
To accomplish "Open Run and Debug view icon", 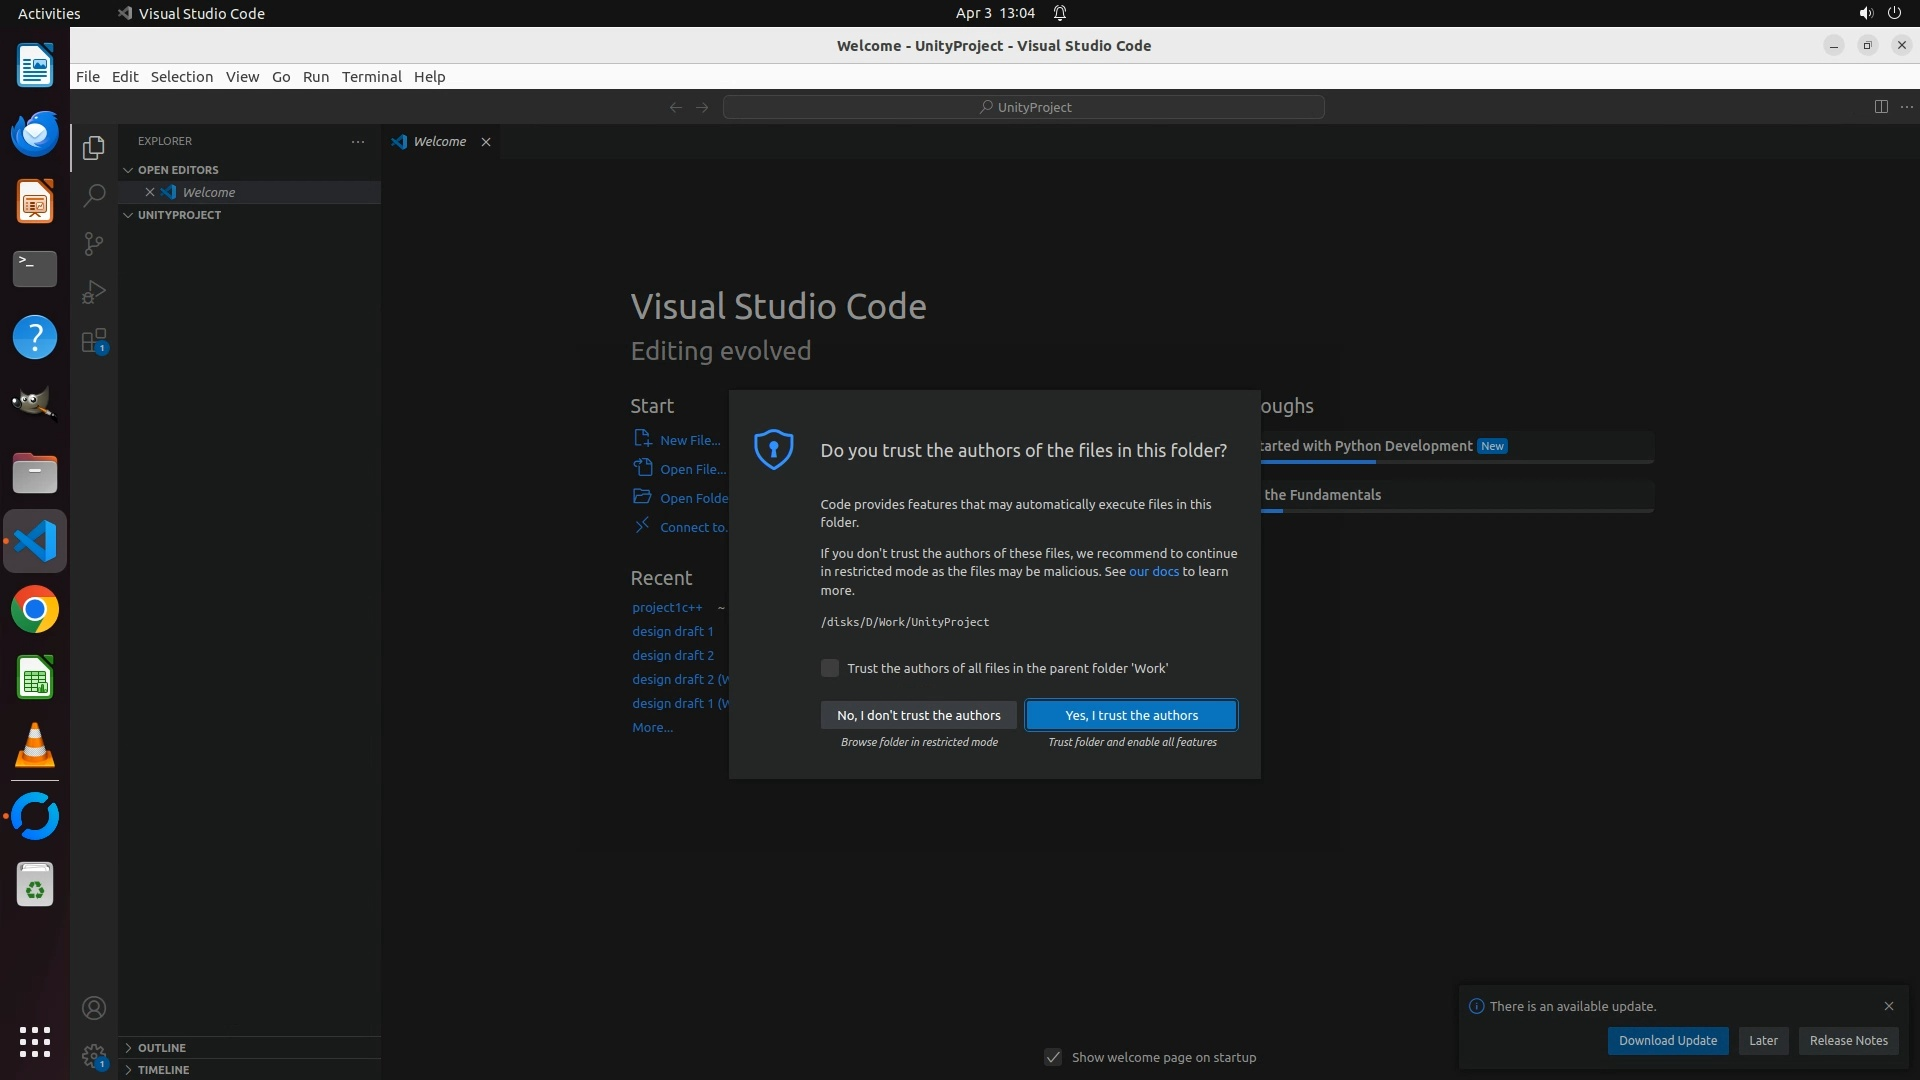I will (94, 292).
